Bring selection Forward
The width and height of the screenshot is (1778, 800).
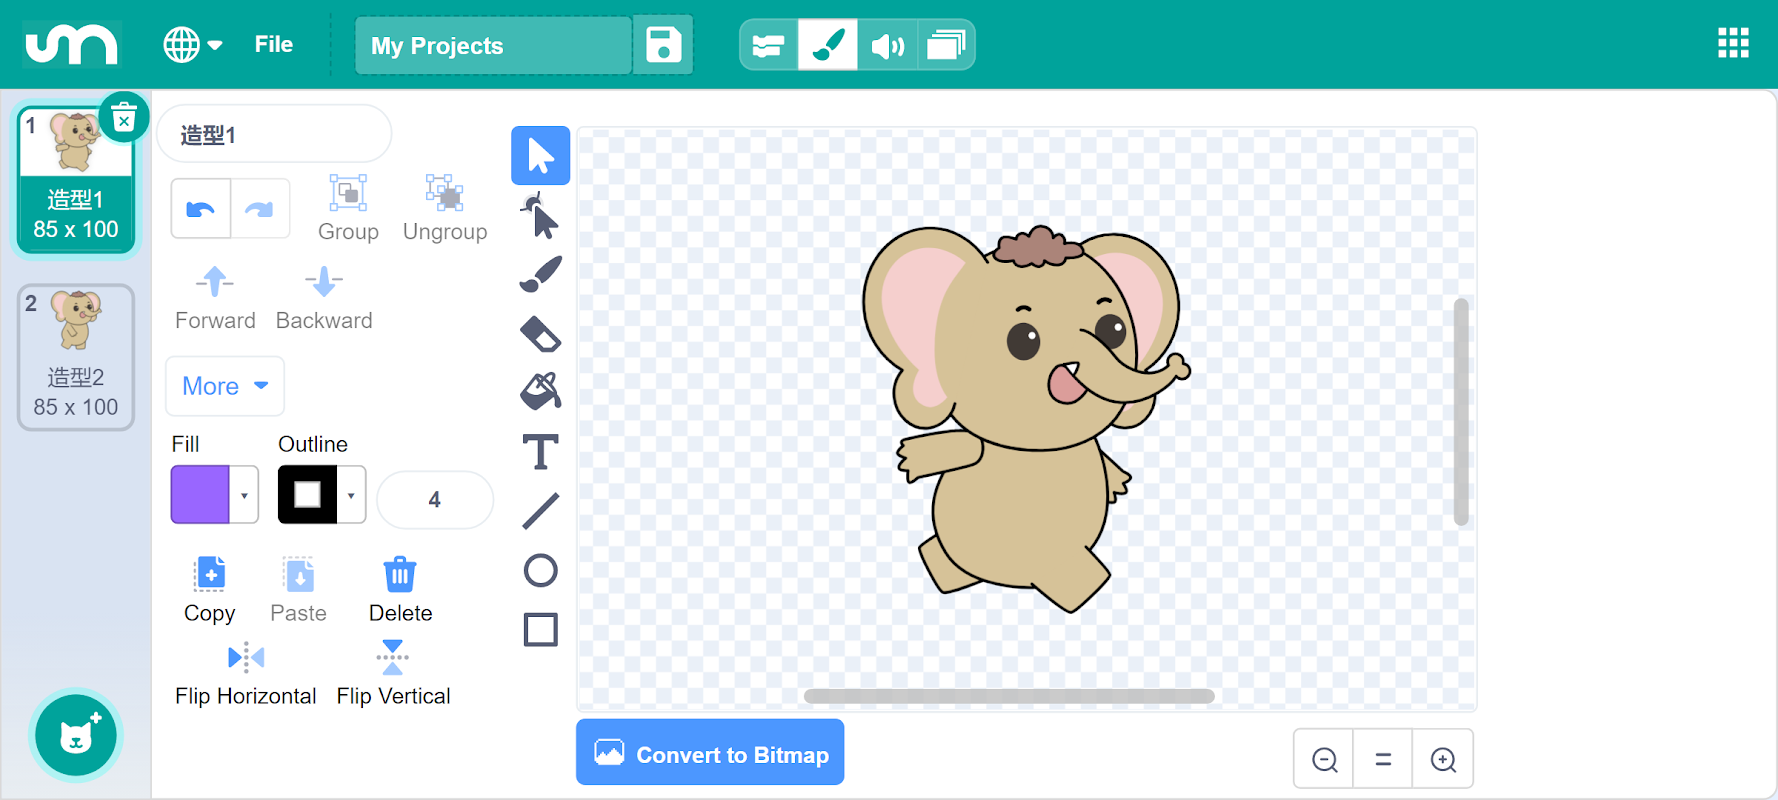(x=215, y=298)
